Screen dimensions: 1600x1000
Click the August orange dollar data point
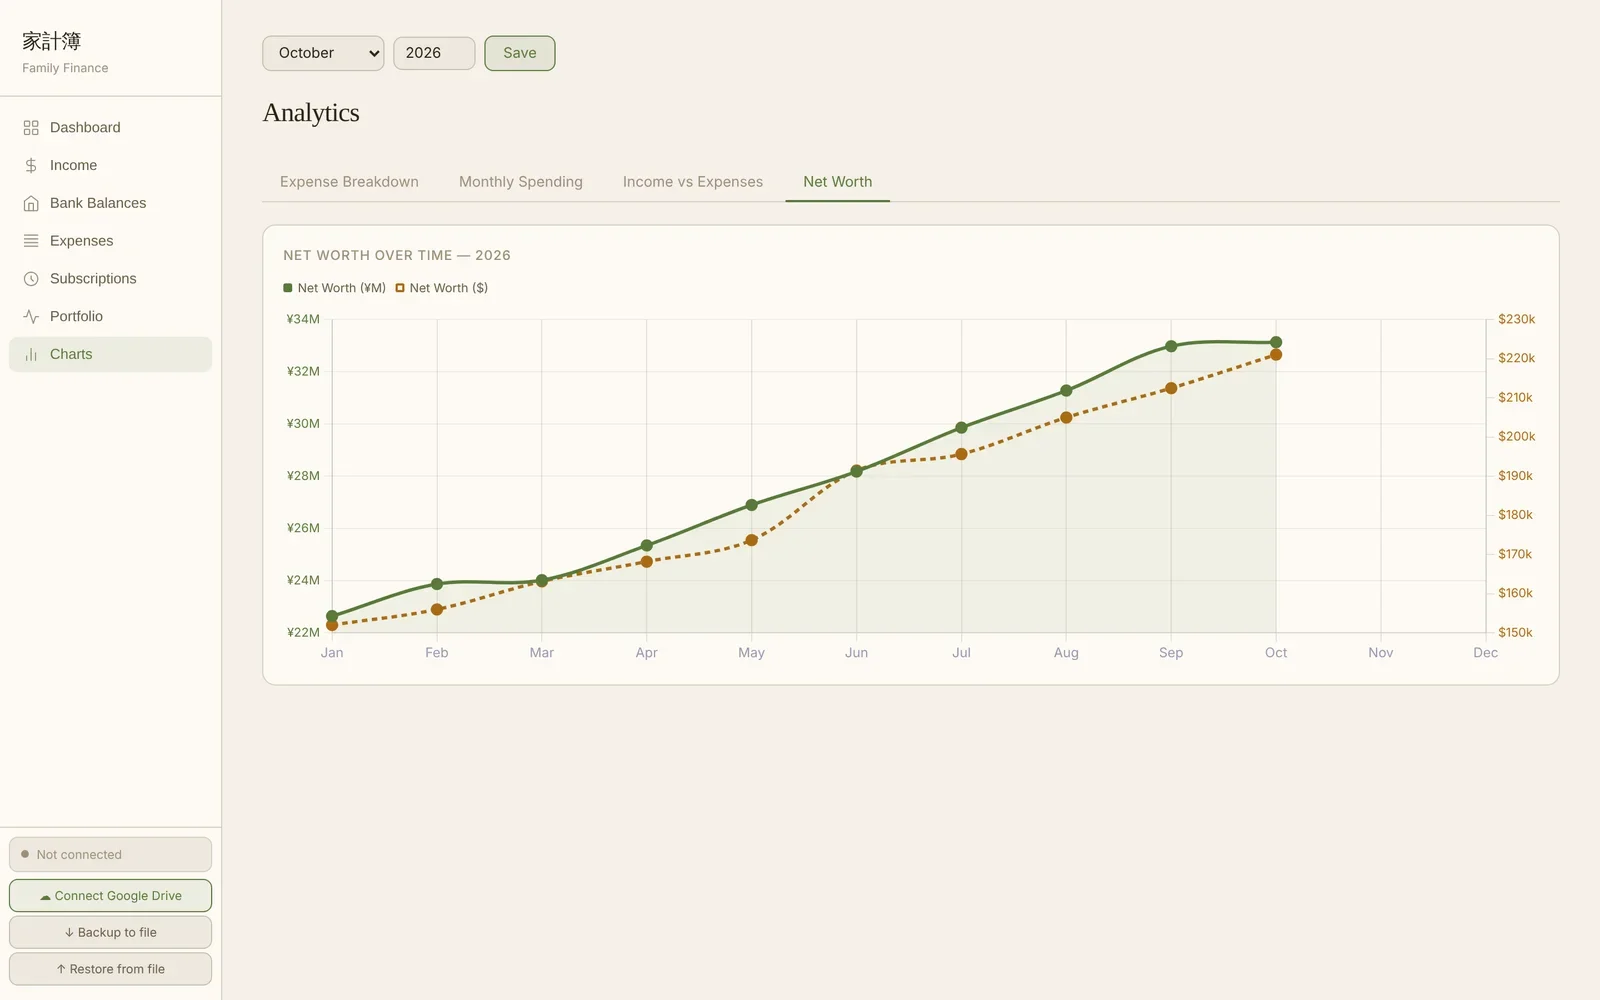[1066, 418]
